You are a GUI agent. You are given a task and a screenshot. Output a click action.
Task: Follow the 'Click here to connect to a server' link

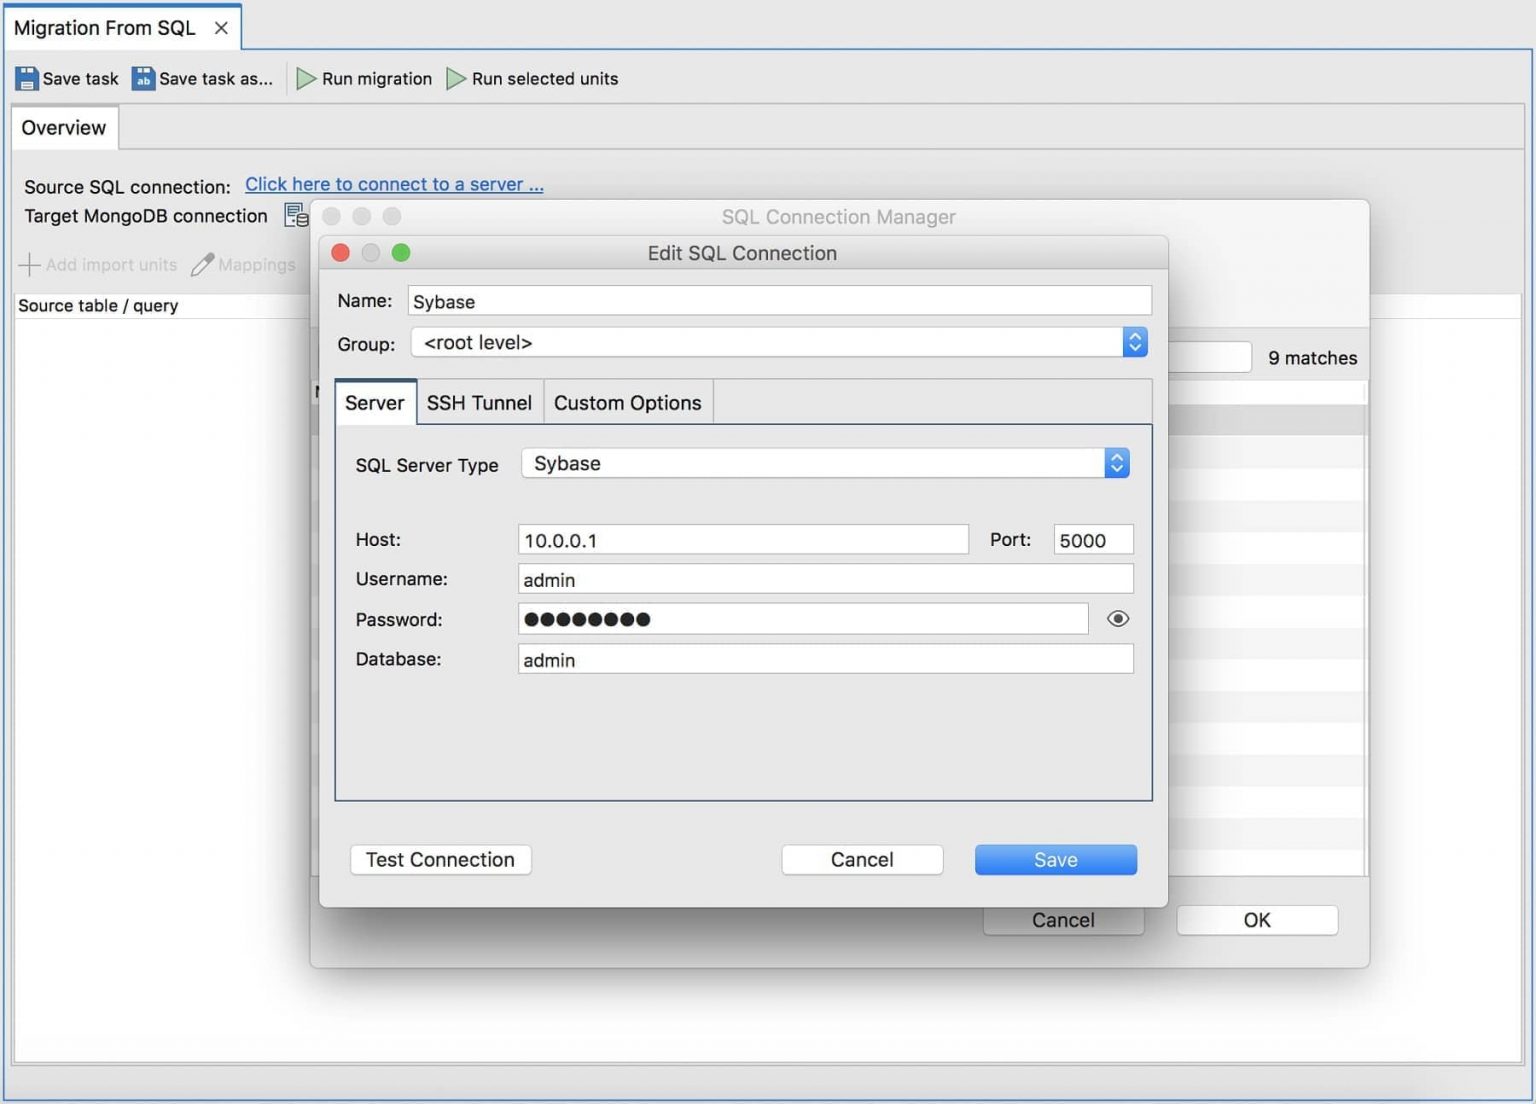(x=394, y=184)
